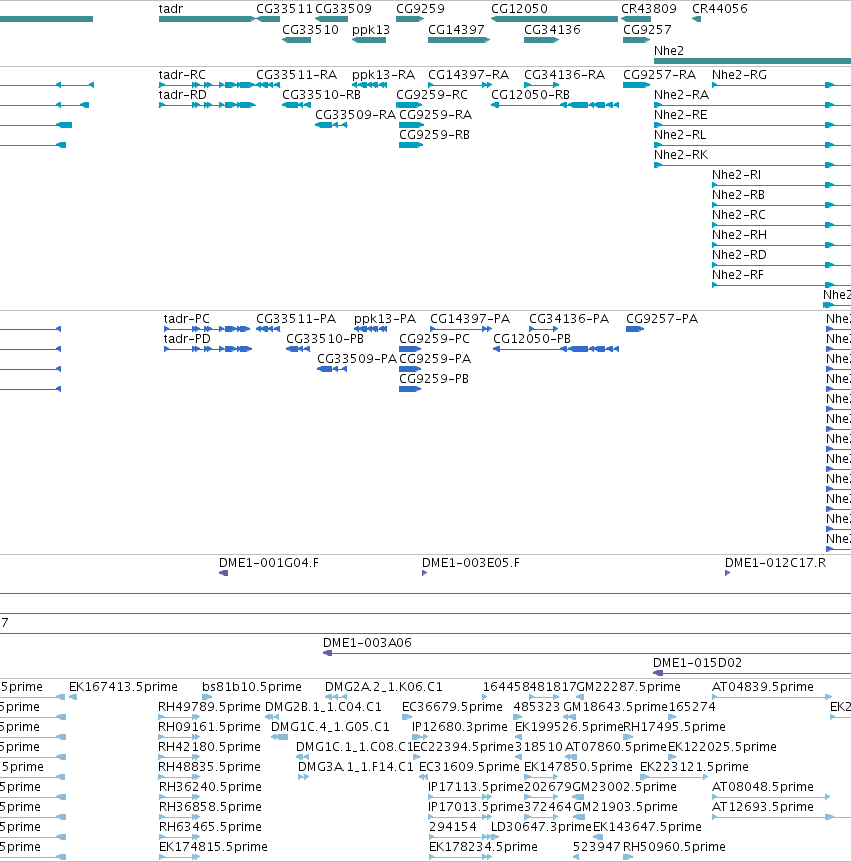Open the CG33511-RA transcript label
Viewport: 851px width, 862px height.
[296, 75]
